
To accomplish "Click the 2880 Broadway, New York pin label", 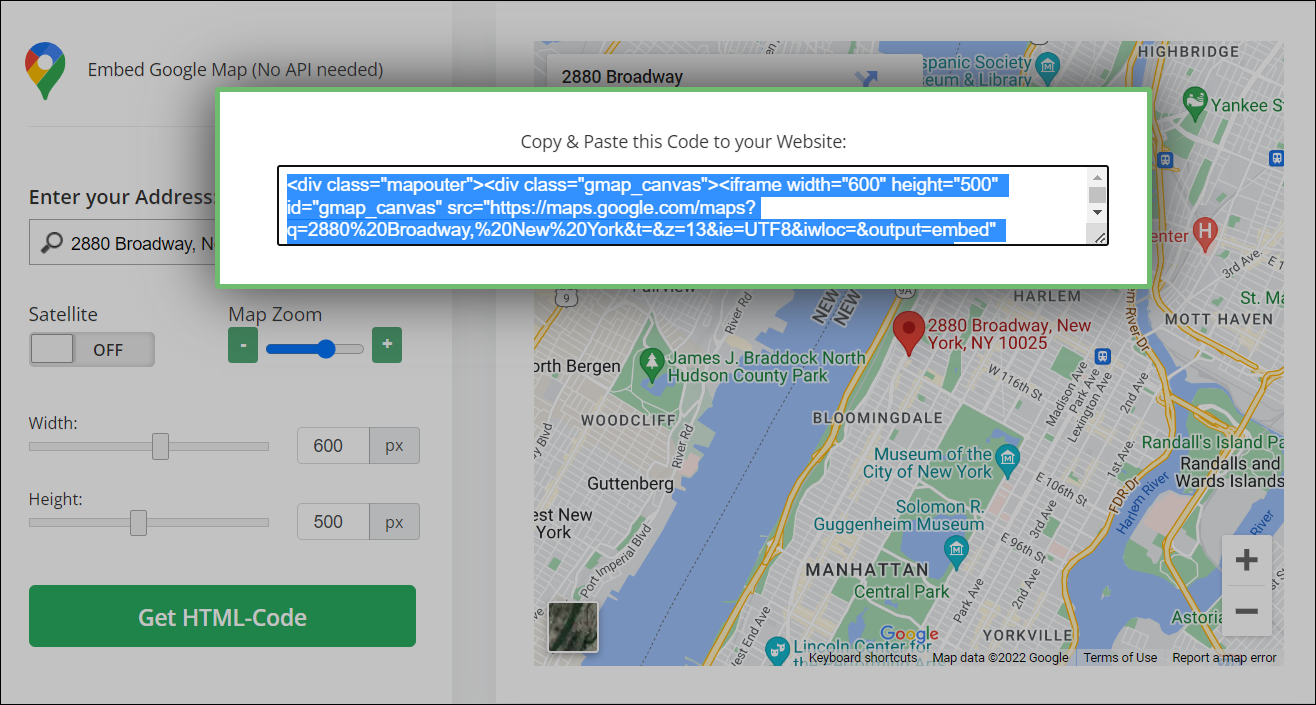I will [1009, 334].
